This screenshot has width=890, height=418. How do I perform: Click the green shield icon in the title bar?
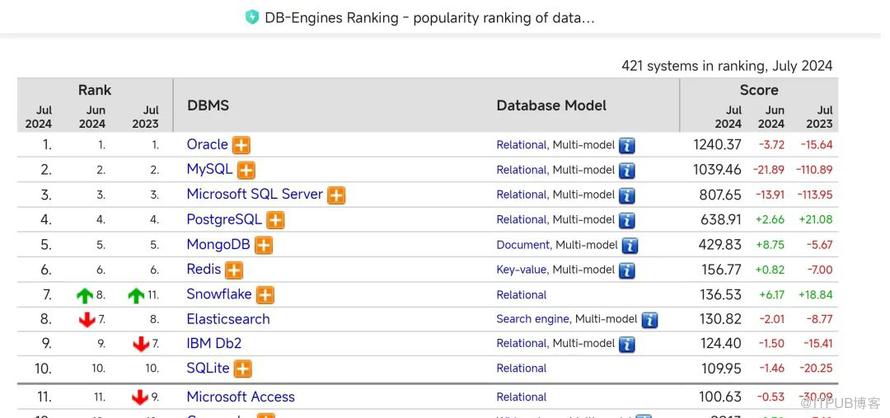pos(252,18)
